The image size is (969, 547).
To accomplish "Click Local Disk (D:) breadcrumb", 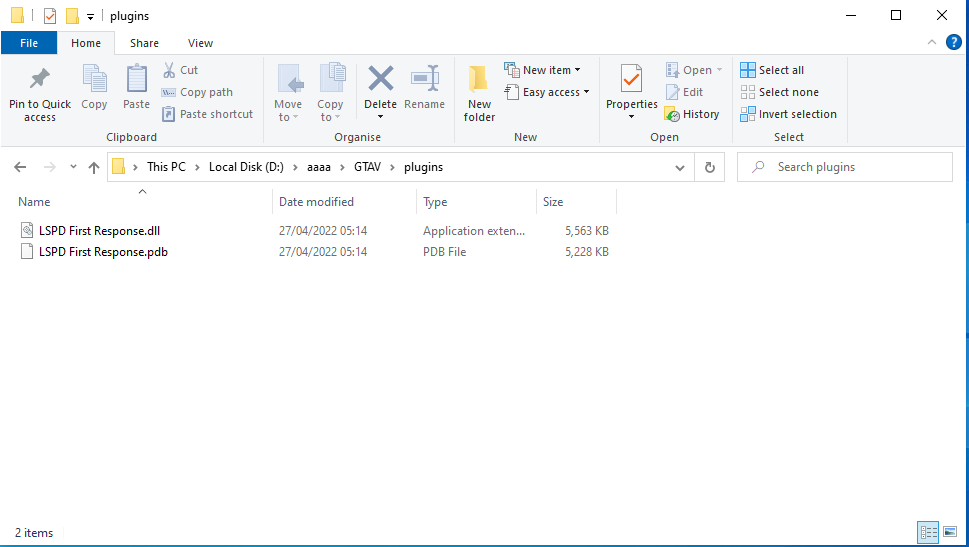I will (x=246, y=167).
